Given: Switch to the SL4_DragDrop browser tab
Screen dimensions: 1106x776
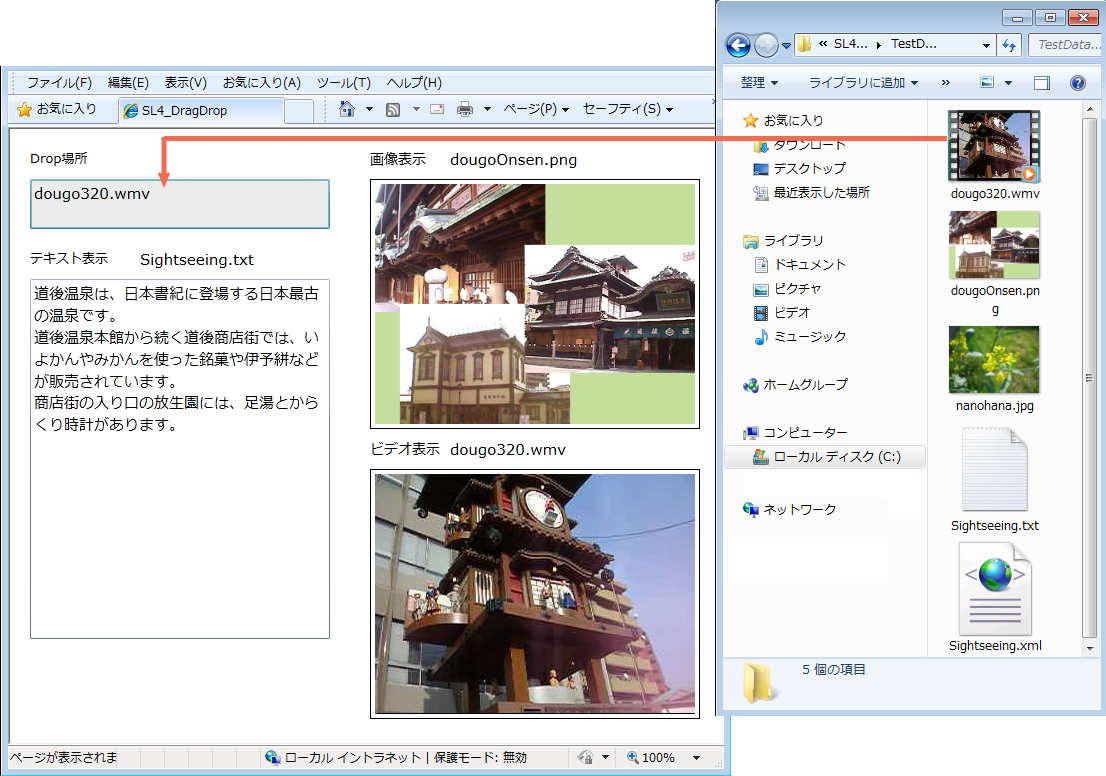Looking at the screenshot, I should (200, 111).
